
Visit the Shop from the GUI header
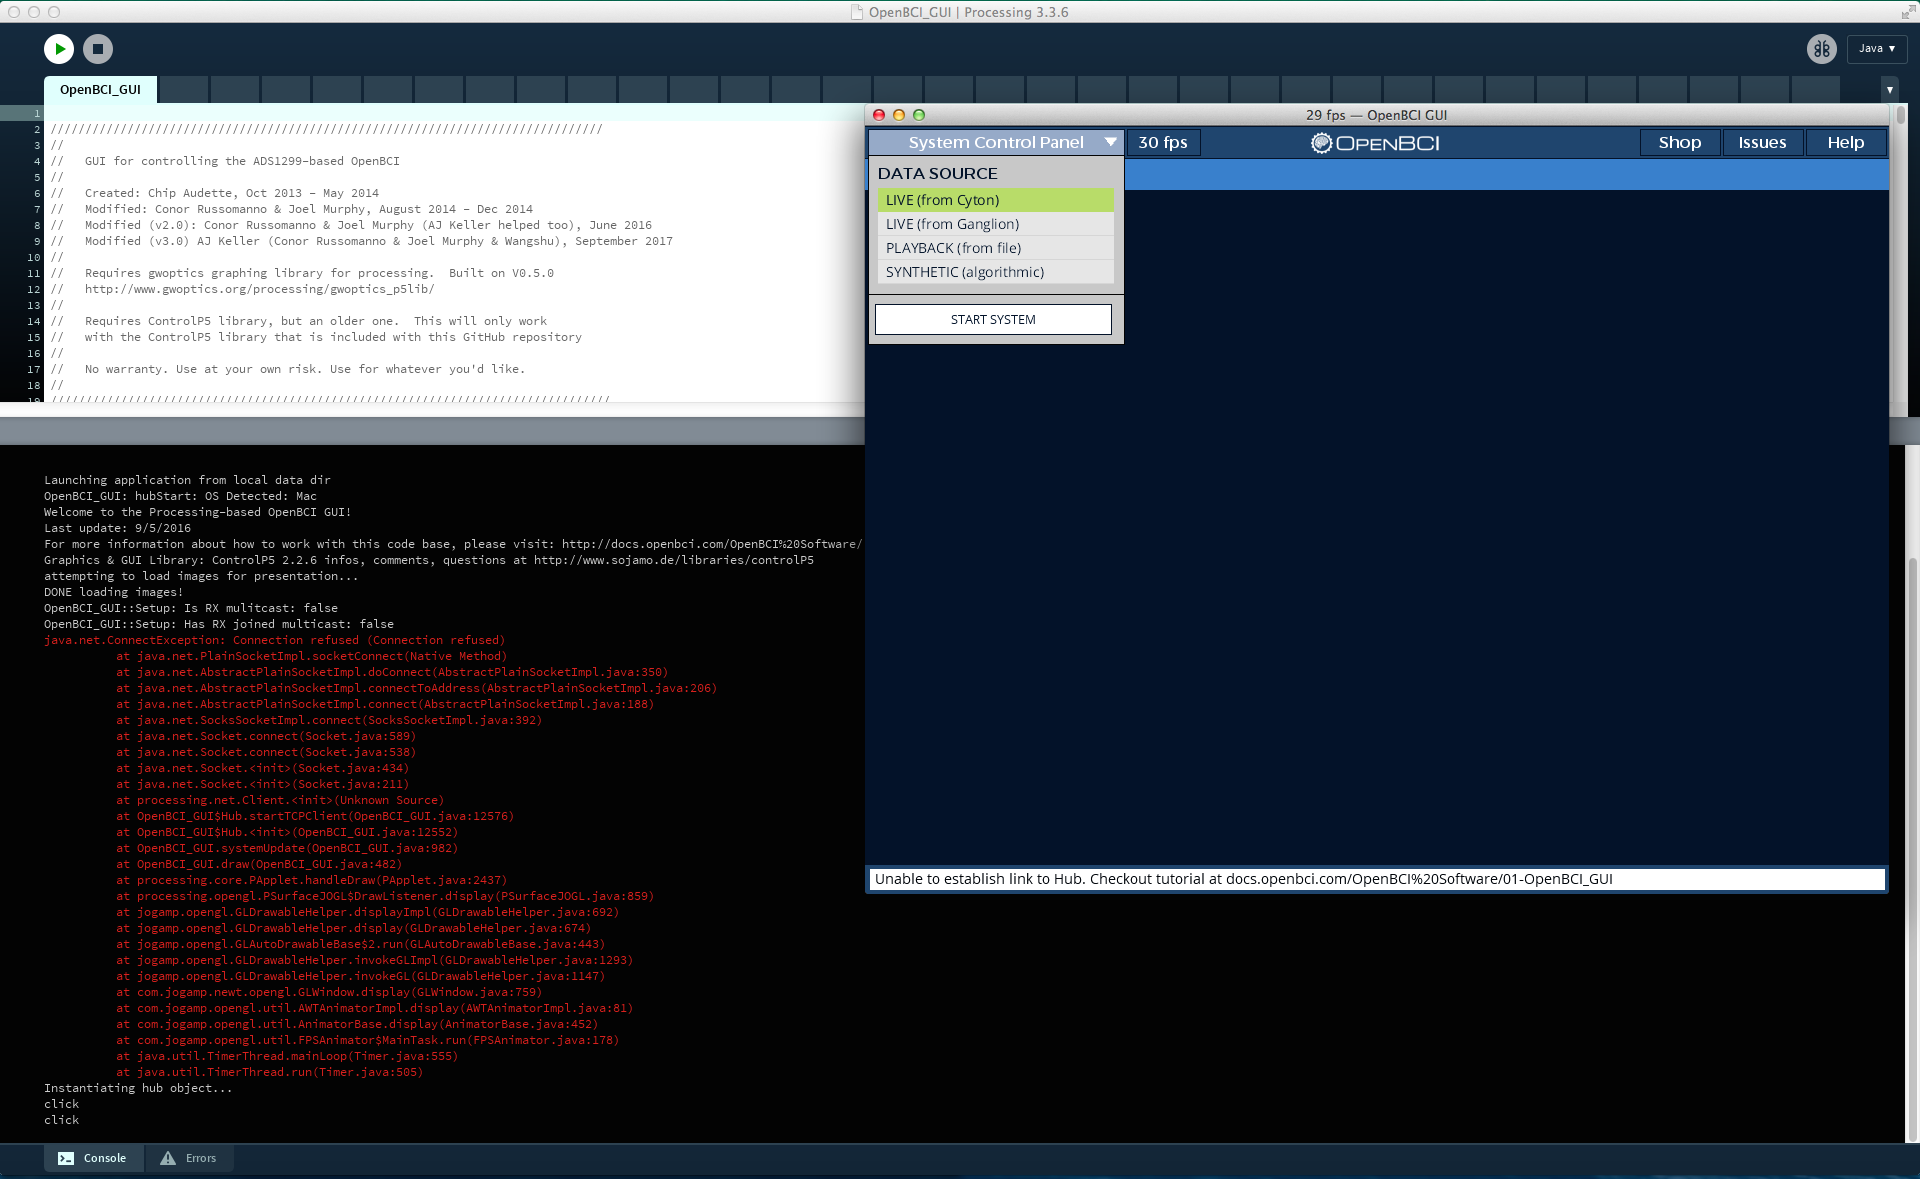tap(1679, 142)
